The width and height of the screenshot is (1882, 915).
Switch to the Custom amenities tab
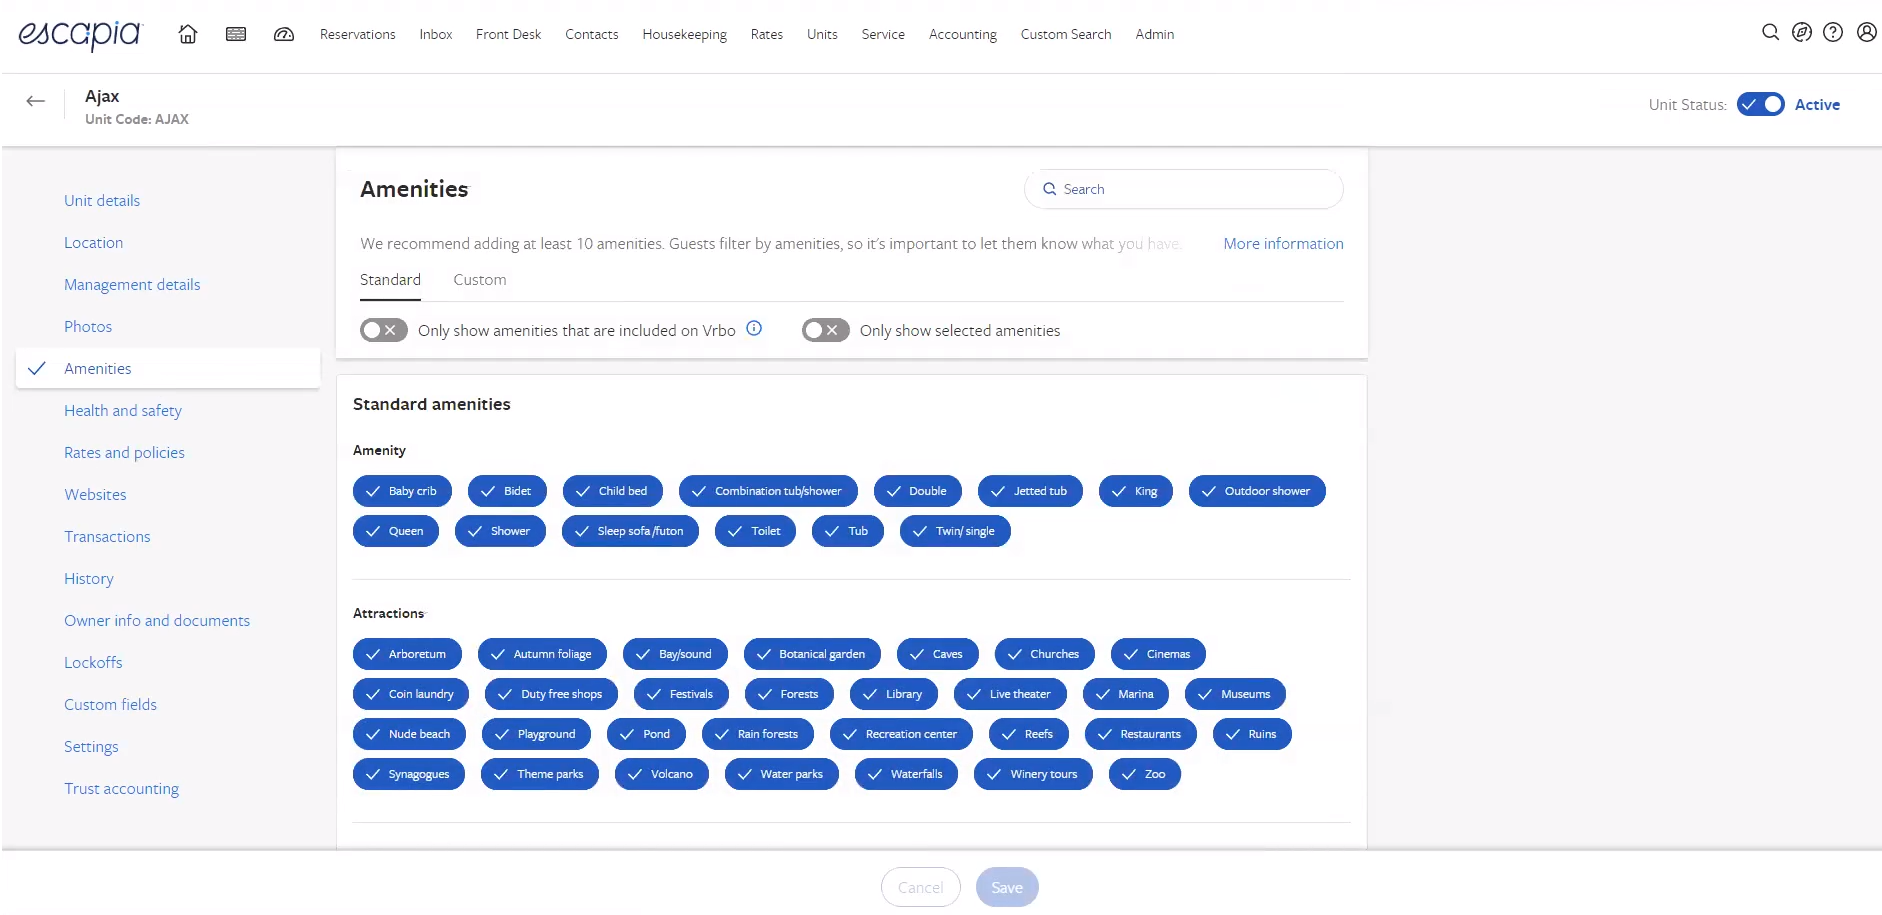[479, 280]
